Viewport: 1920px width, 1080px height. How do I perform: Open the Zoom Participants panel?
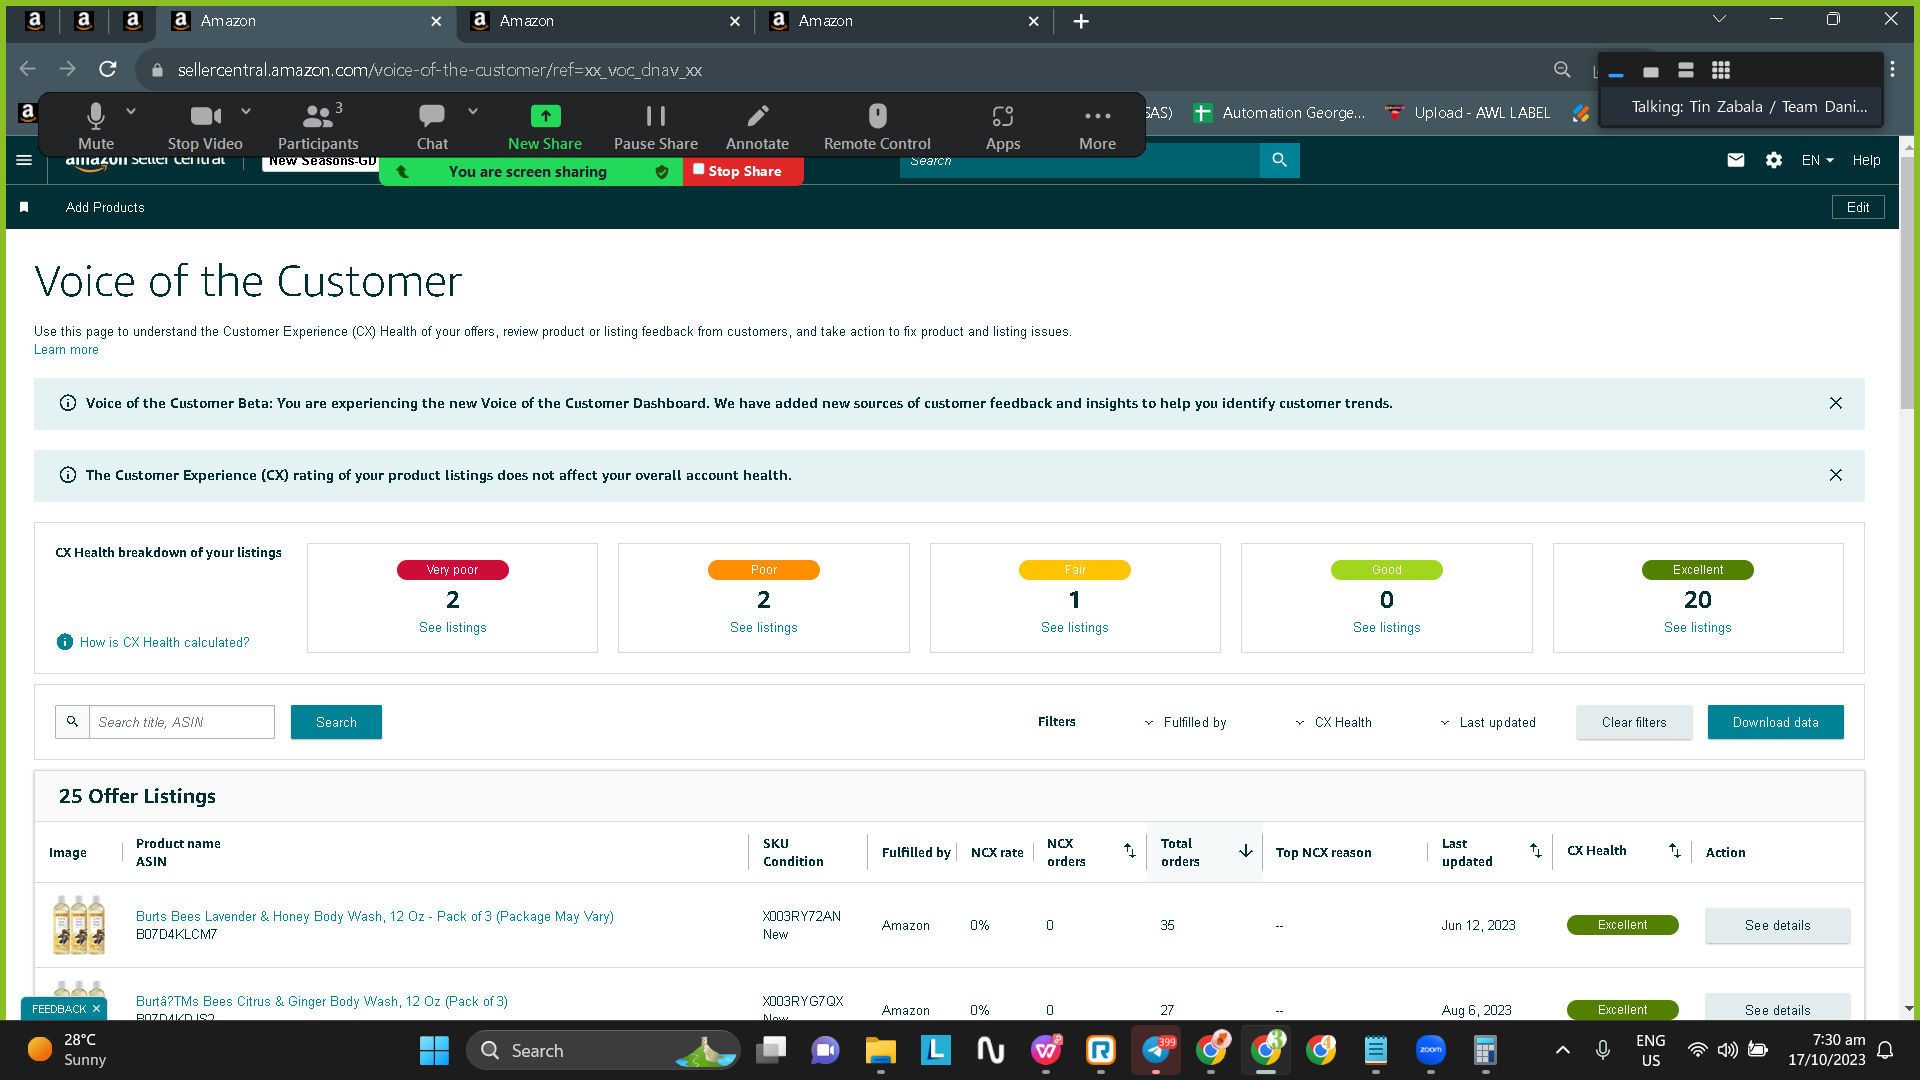click(318, 126)
